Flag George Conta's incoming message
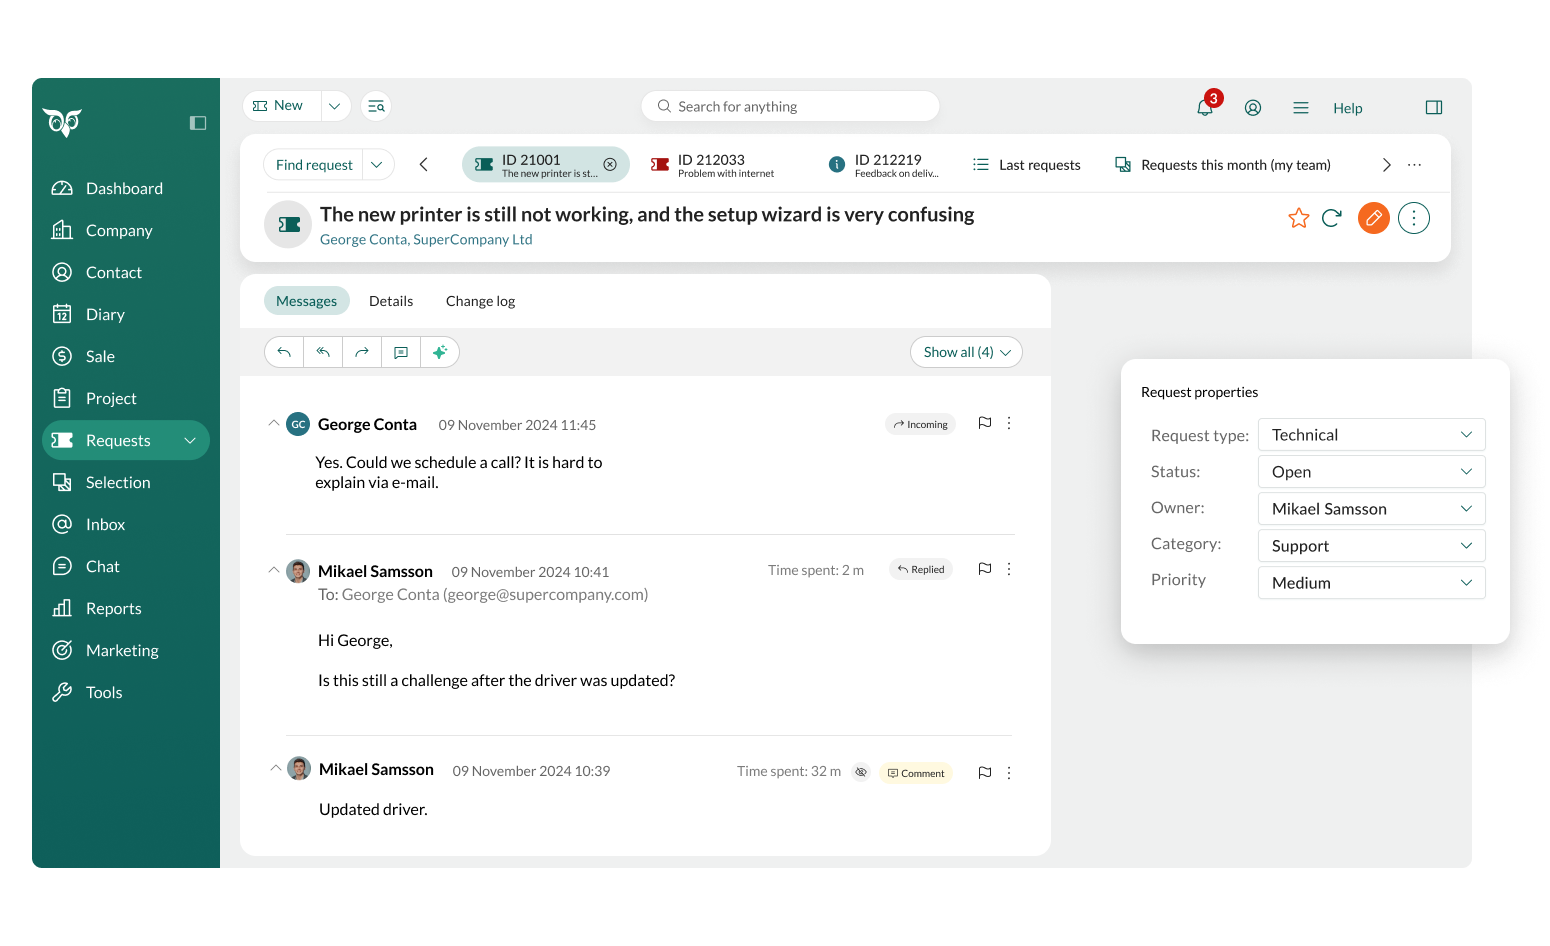The width and height of the screenshot is (1550, 946). pyautogui.click(x=984, y=423)
